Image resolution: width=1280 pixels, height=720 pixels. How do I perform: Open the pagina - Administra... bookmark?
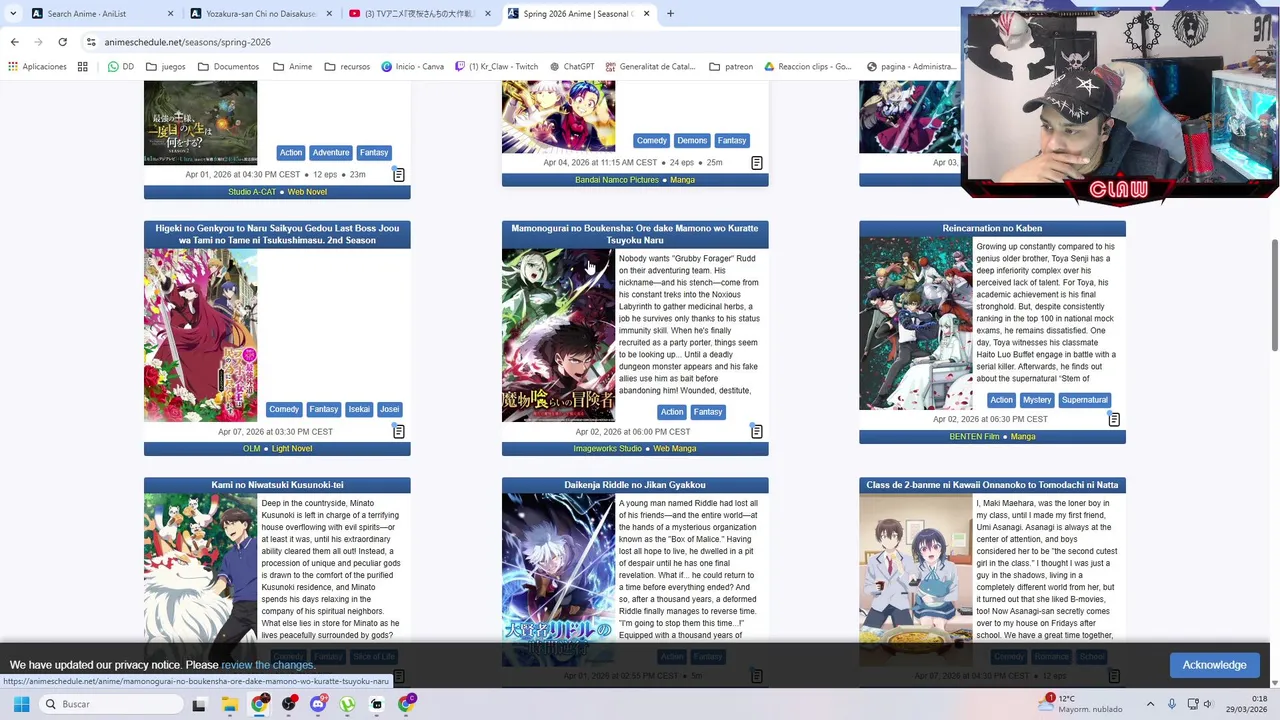[x=911, y=67]
